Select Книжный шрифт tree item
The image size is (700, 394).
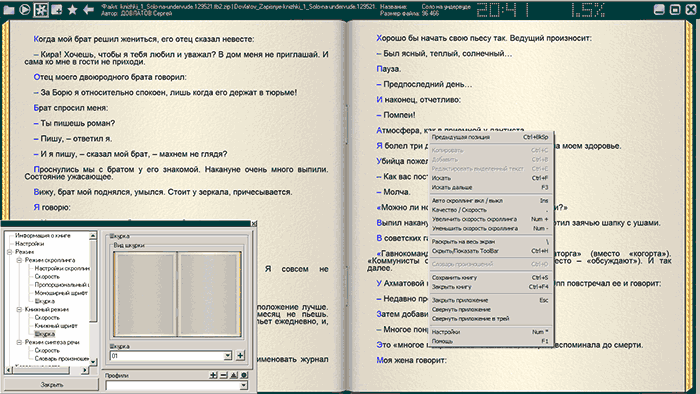pos(56,326)
